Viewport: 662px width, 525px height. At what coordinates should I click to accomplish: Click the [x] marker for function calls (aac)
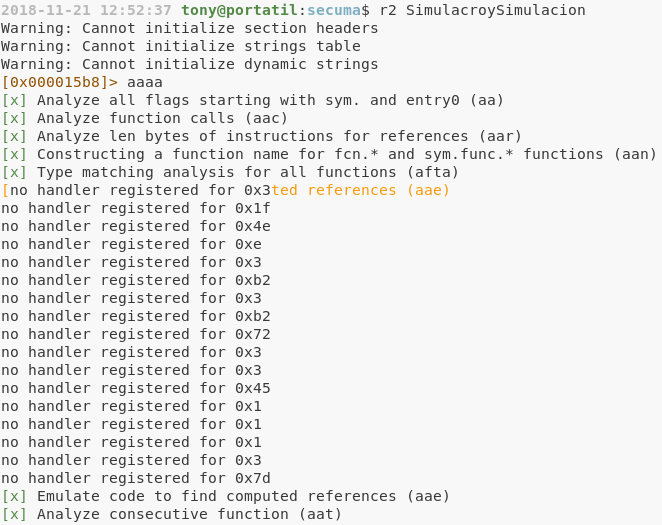[x=14, y=118]
